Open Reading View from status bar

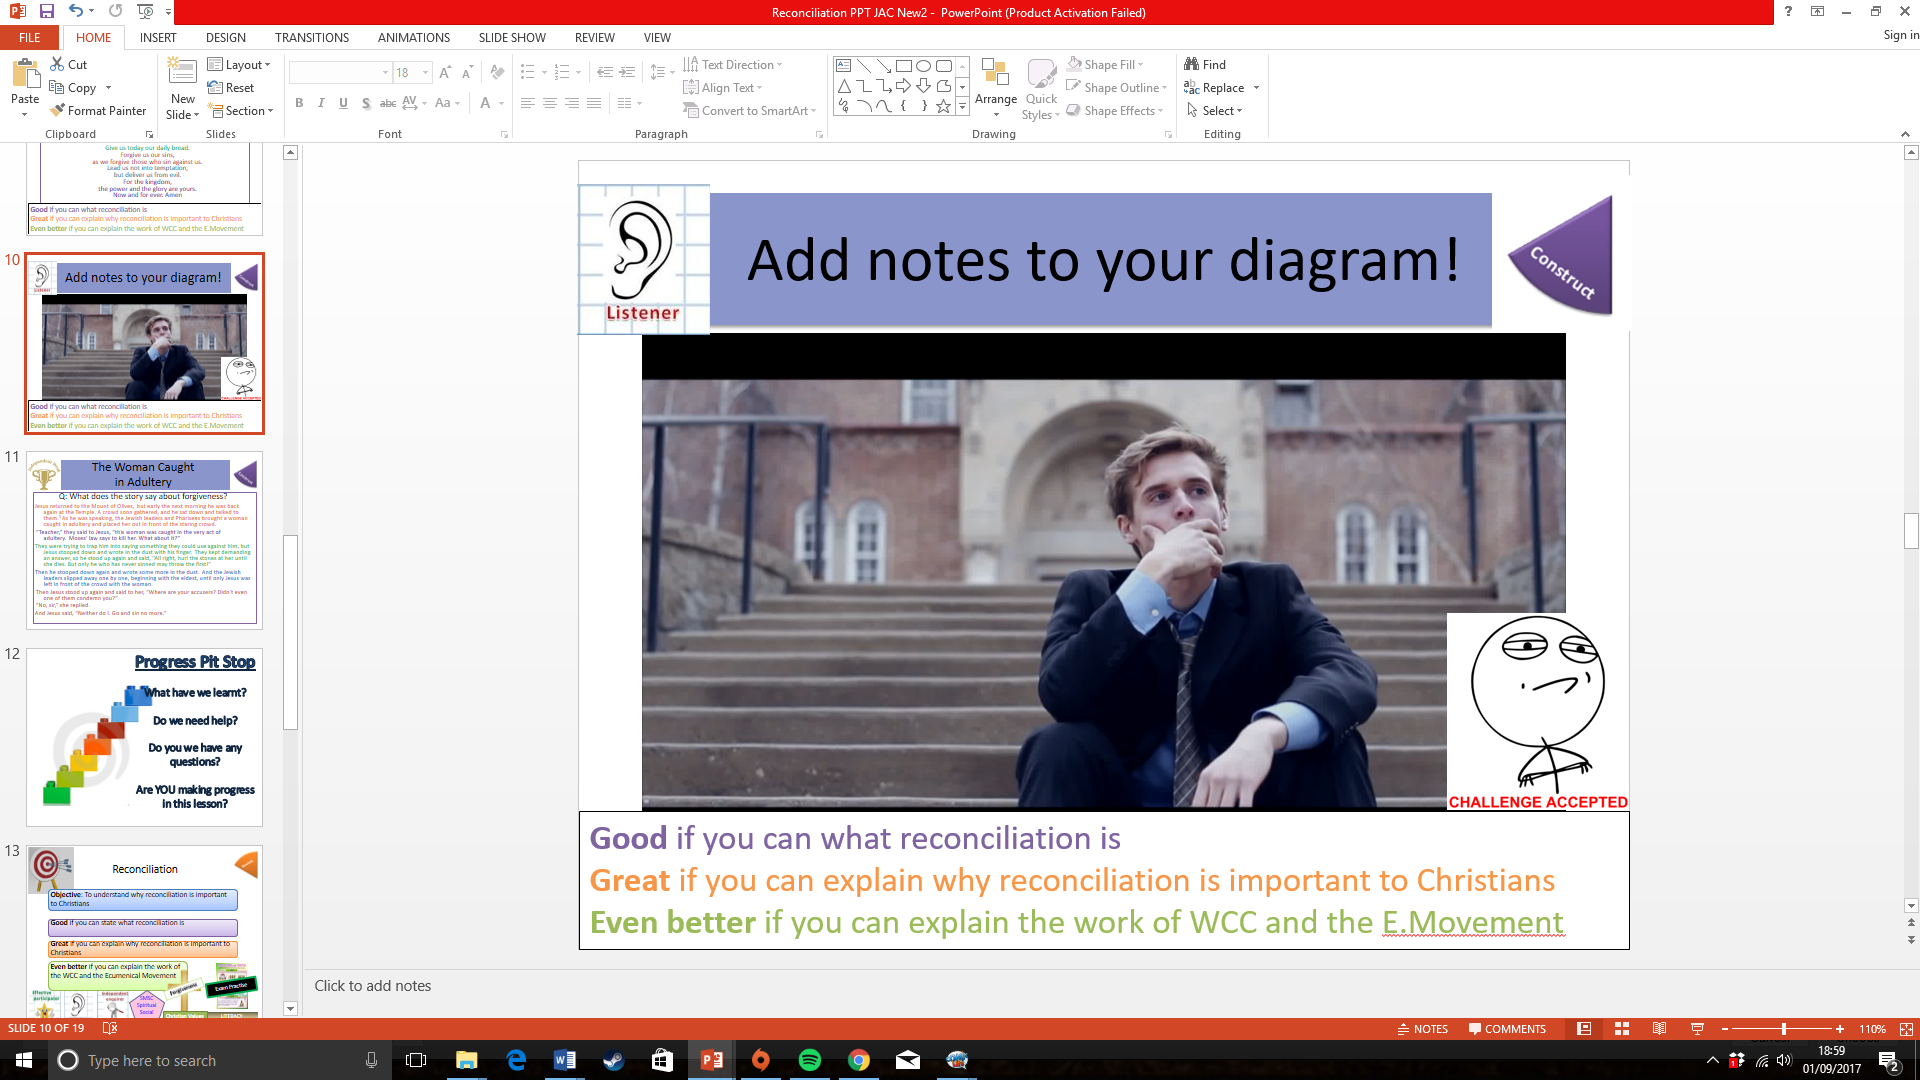[1659, 1029]
